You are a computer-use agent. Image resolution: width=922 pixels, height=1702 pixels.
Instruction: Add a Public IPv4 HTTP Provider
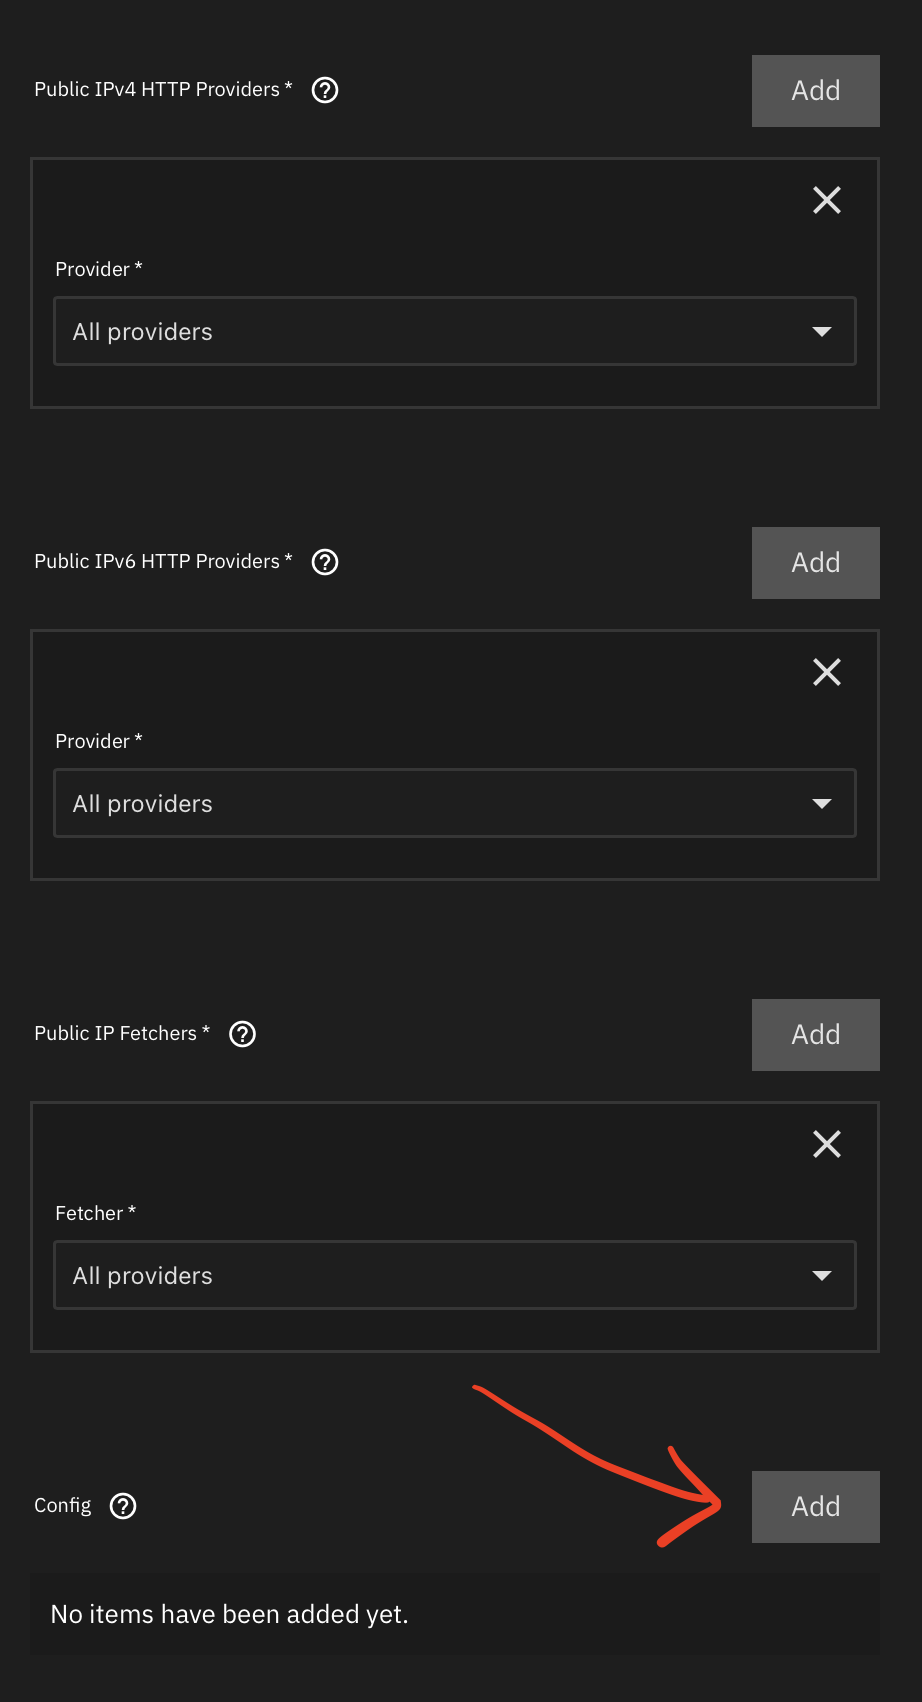point(816,91)
